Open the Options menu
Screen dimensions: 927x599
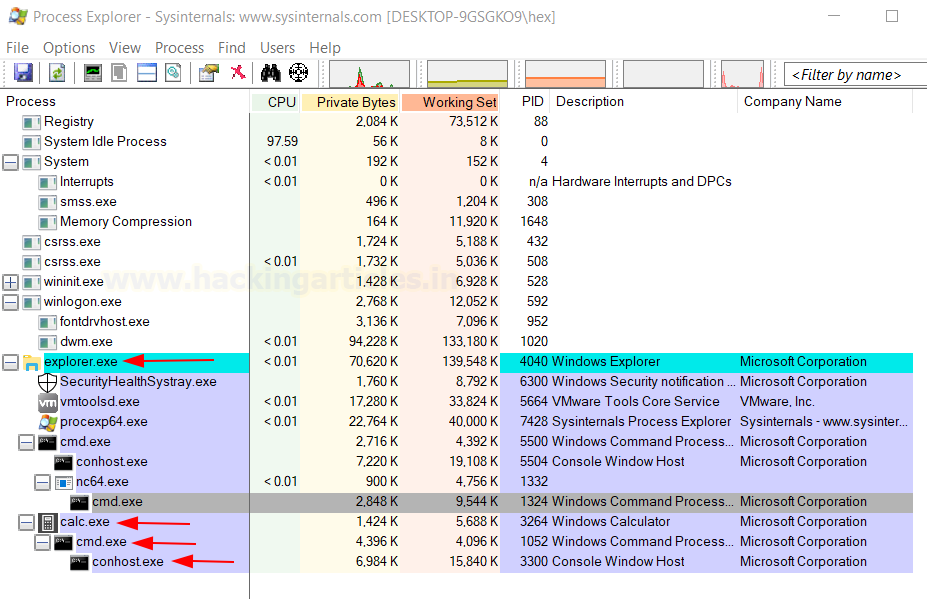coord(69,48)
